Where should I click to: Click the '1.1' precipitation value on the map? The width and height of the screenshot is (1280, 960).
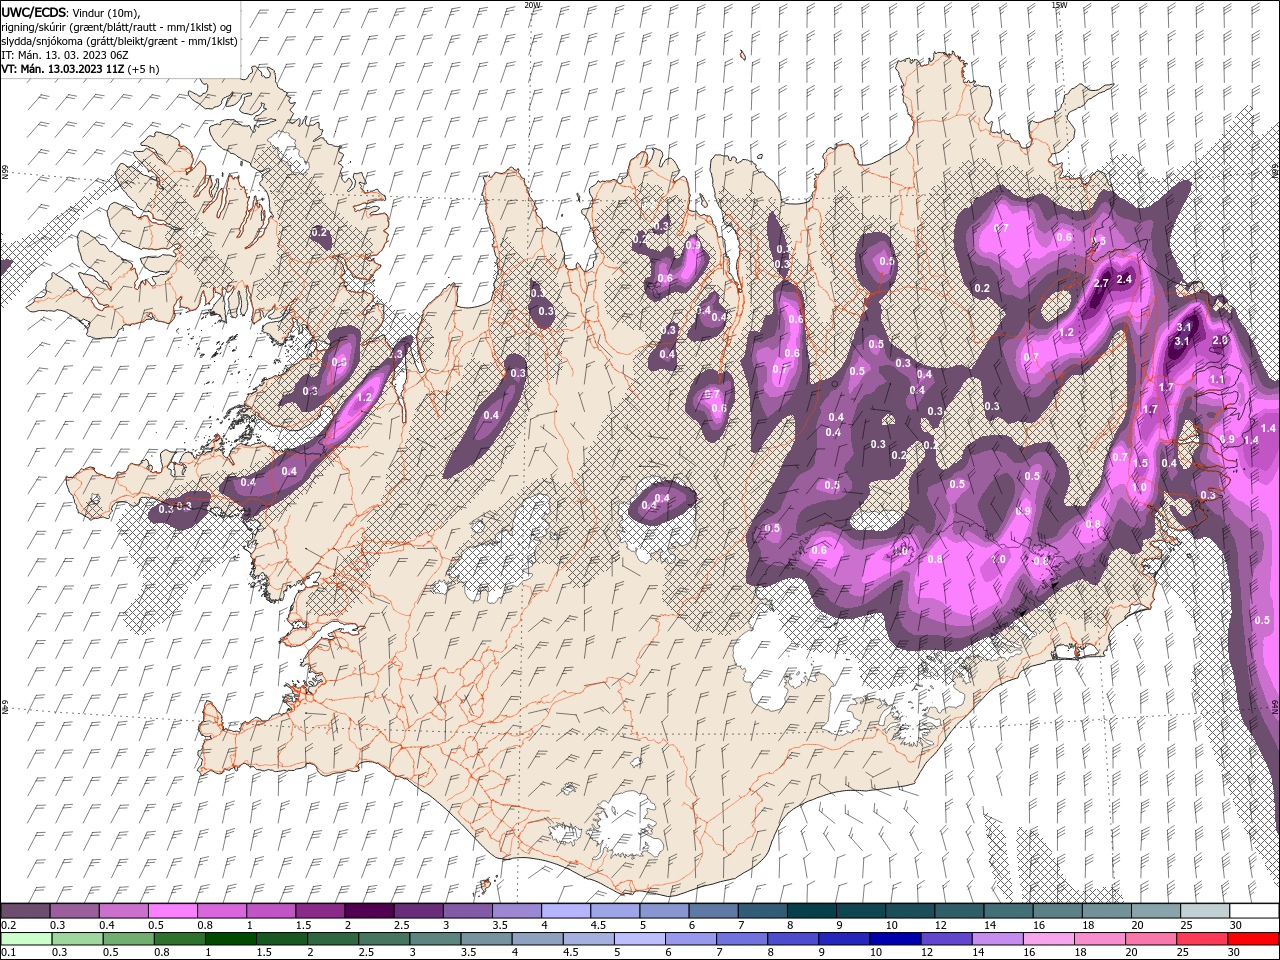coord(1217,380)
